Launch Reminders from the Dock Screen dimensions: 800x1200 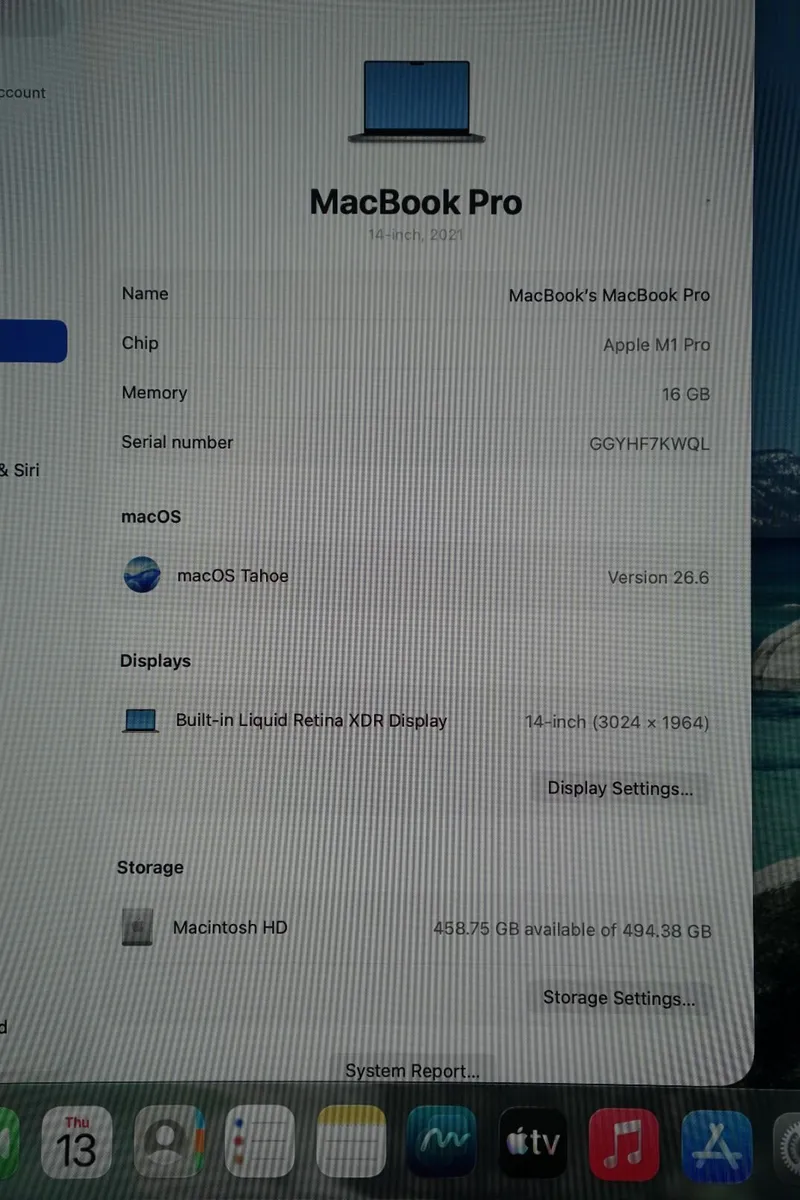(x=260, y=1142)
